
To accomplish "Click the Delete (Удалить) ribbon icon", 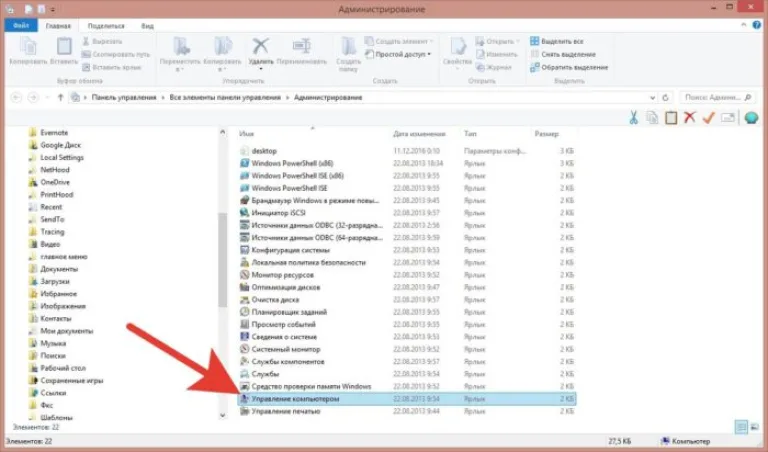I will click(260, 47).
